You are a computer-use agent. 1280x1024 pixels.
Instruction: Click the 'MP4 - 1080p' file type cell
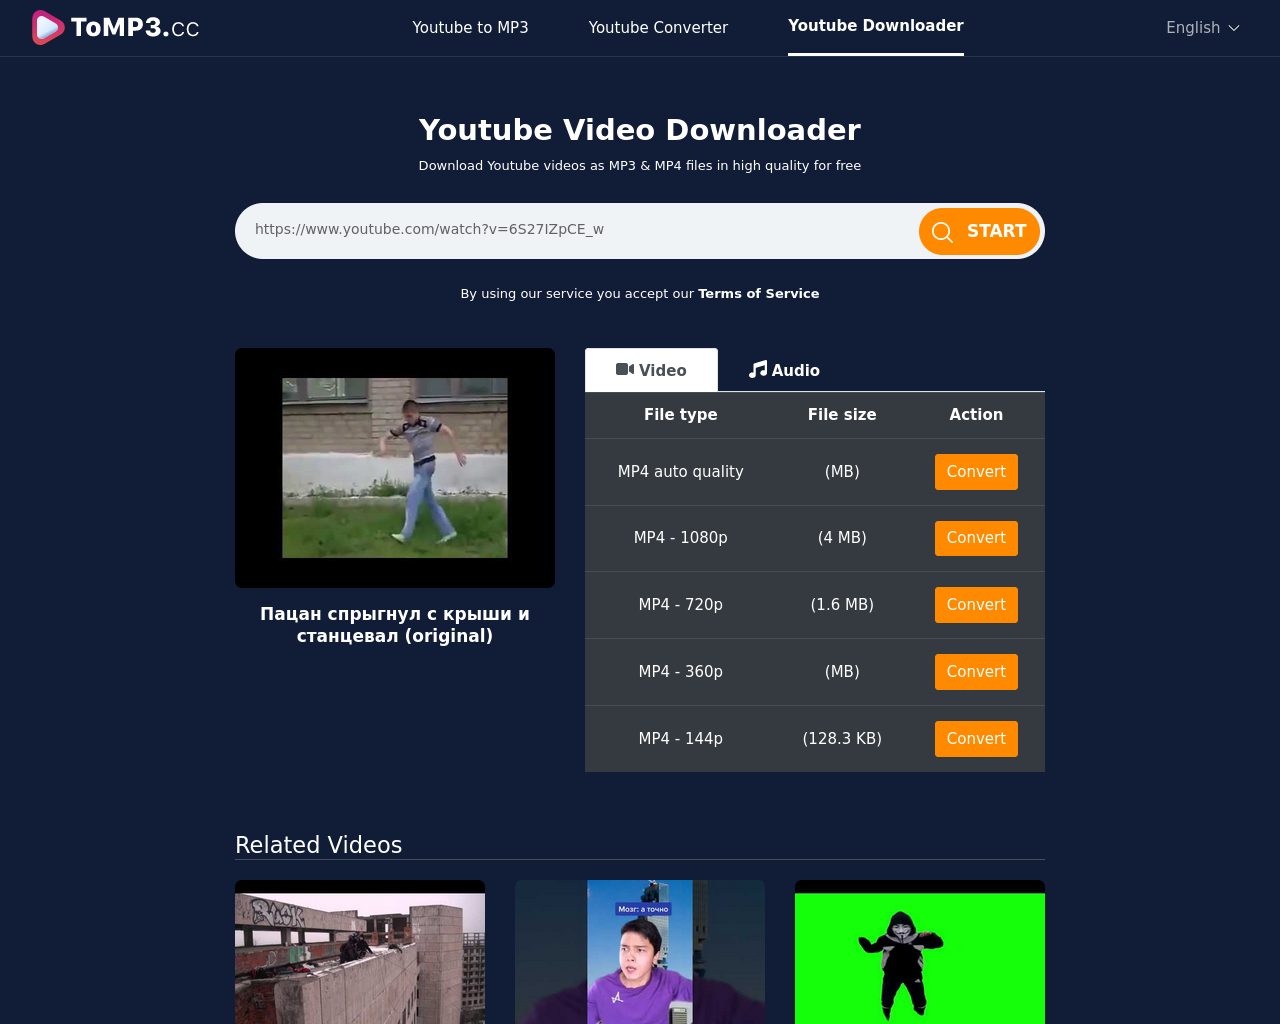(681, 538)
